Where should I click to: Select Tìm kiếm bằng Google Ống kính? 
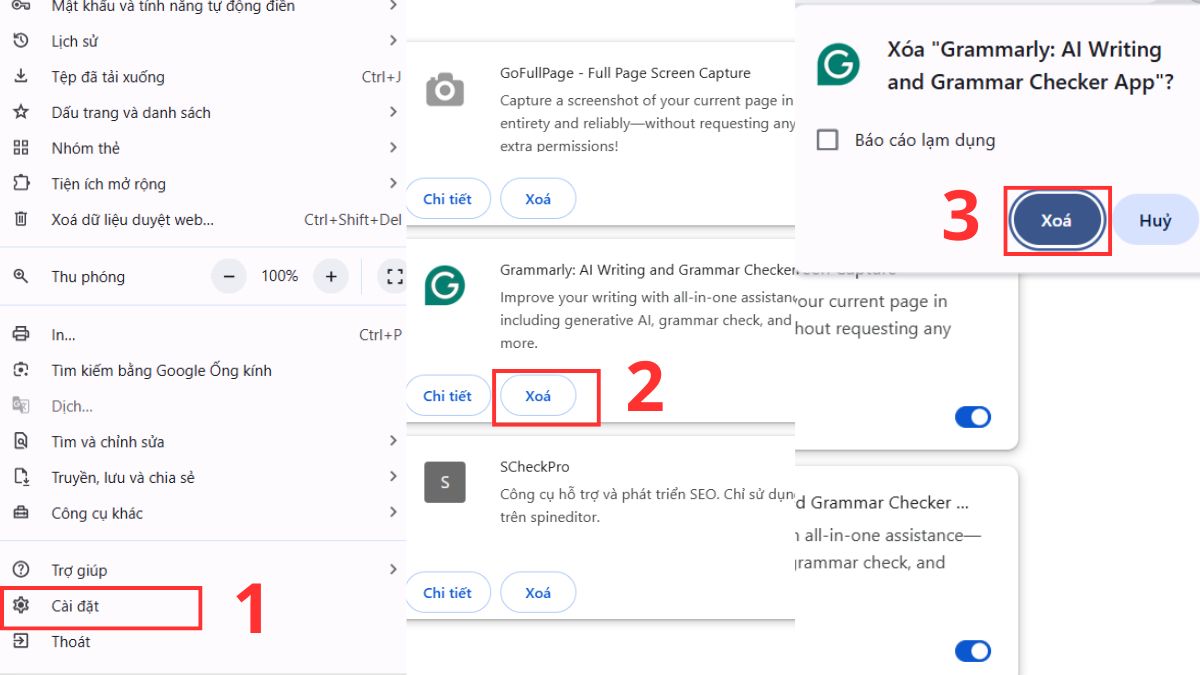click(203, 370)
